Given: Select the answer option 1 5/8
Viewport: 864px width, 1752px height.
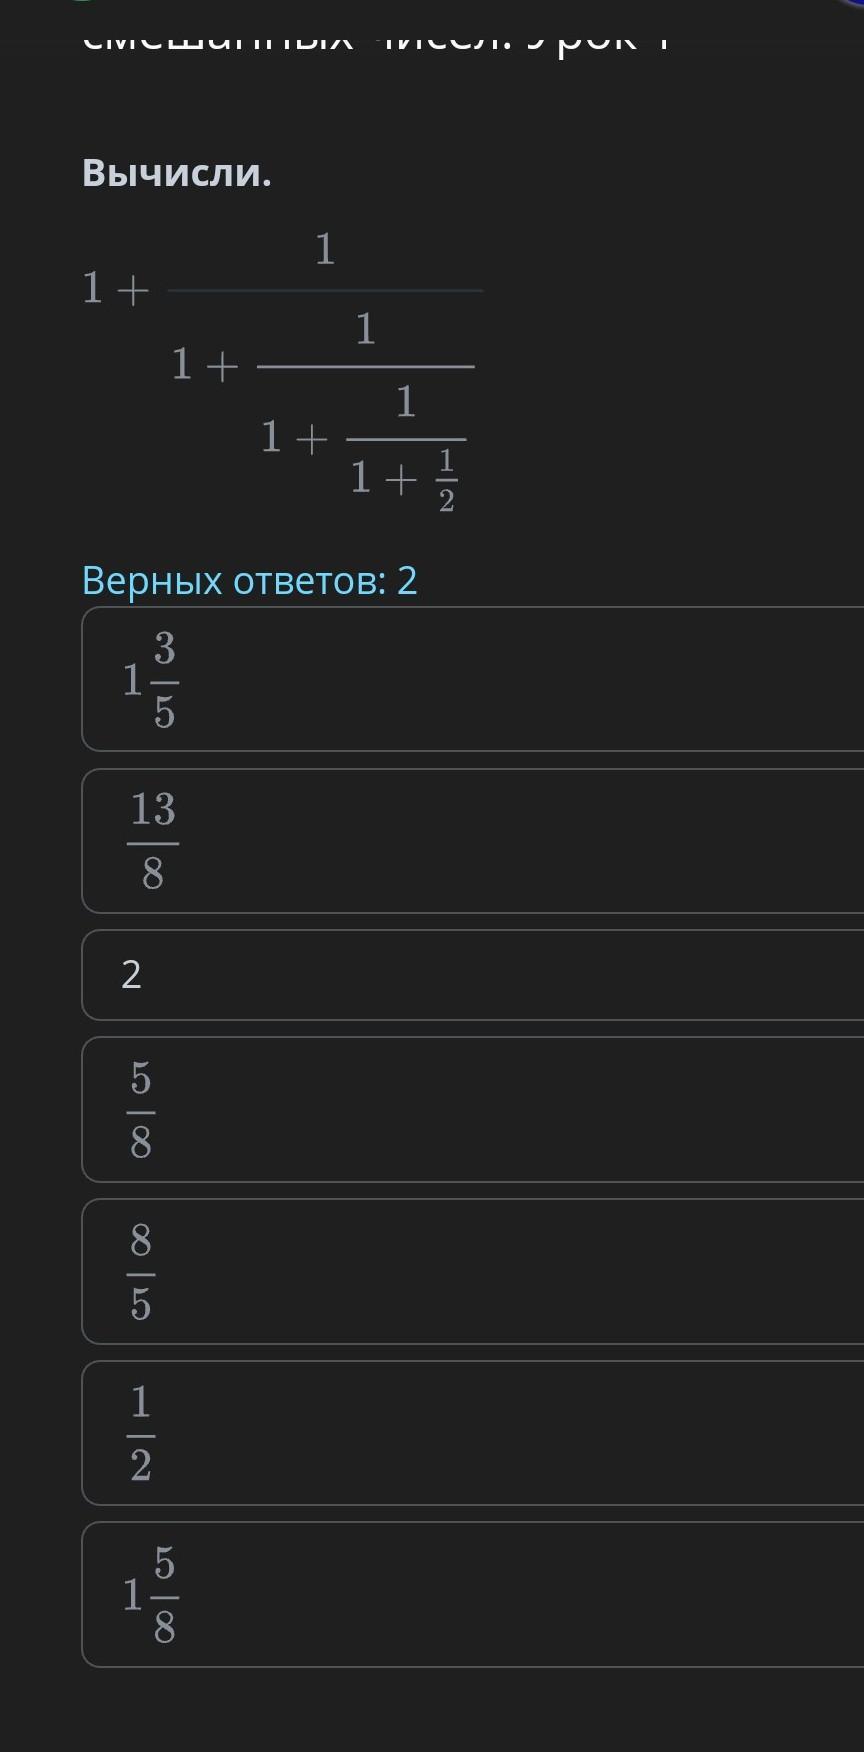Looking at the screenshot, I should pos(472,1595).
